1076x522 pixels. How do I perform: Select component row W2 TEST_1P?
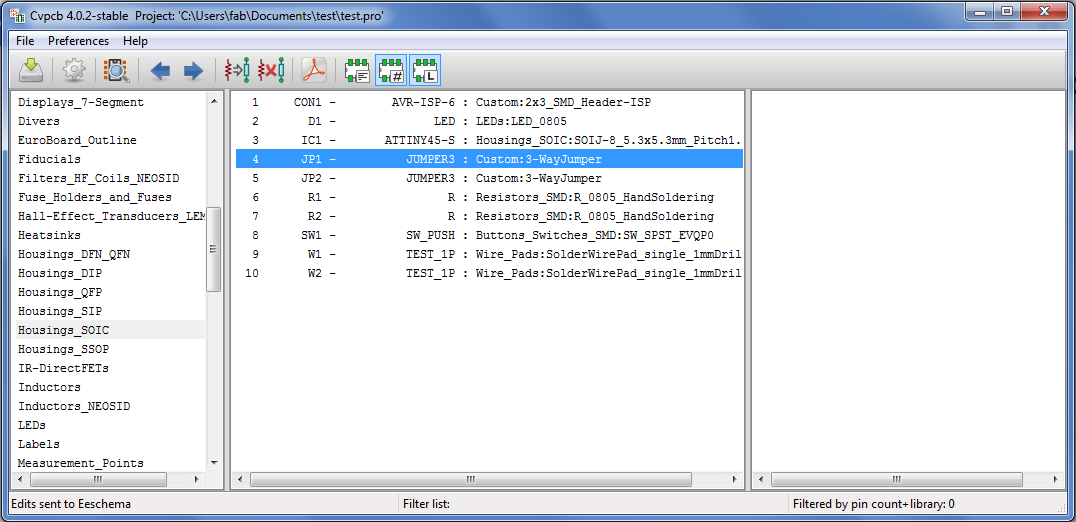(489, 274)
